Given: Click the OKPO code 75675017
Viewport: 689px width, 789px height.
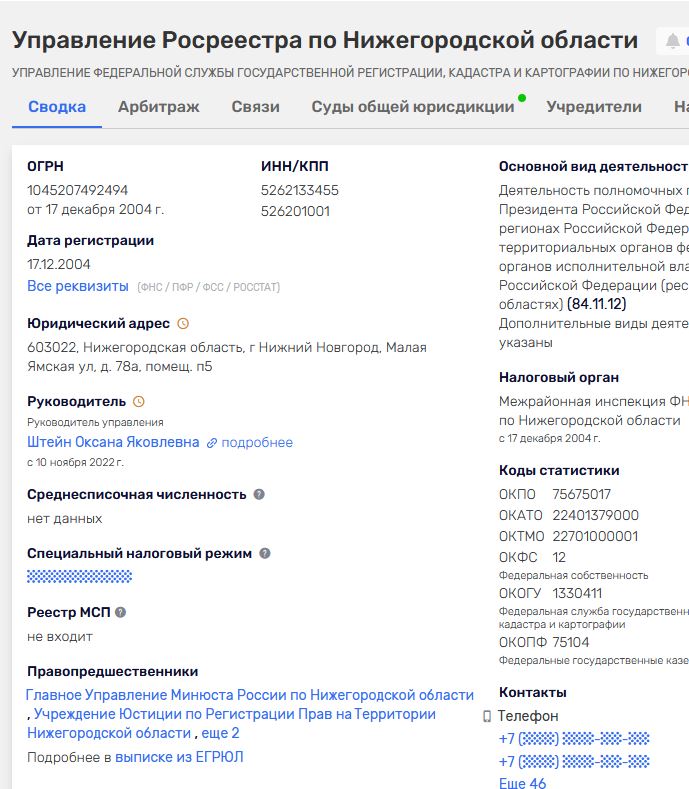Looking at the screenshot, I should point(581,494).
